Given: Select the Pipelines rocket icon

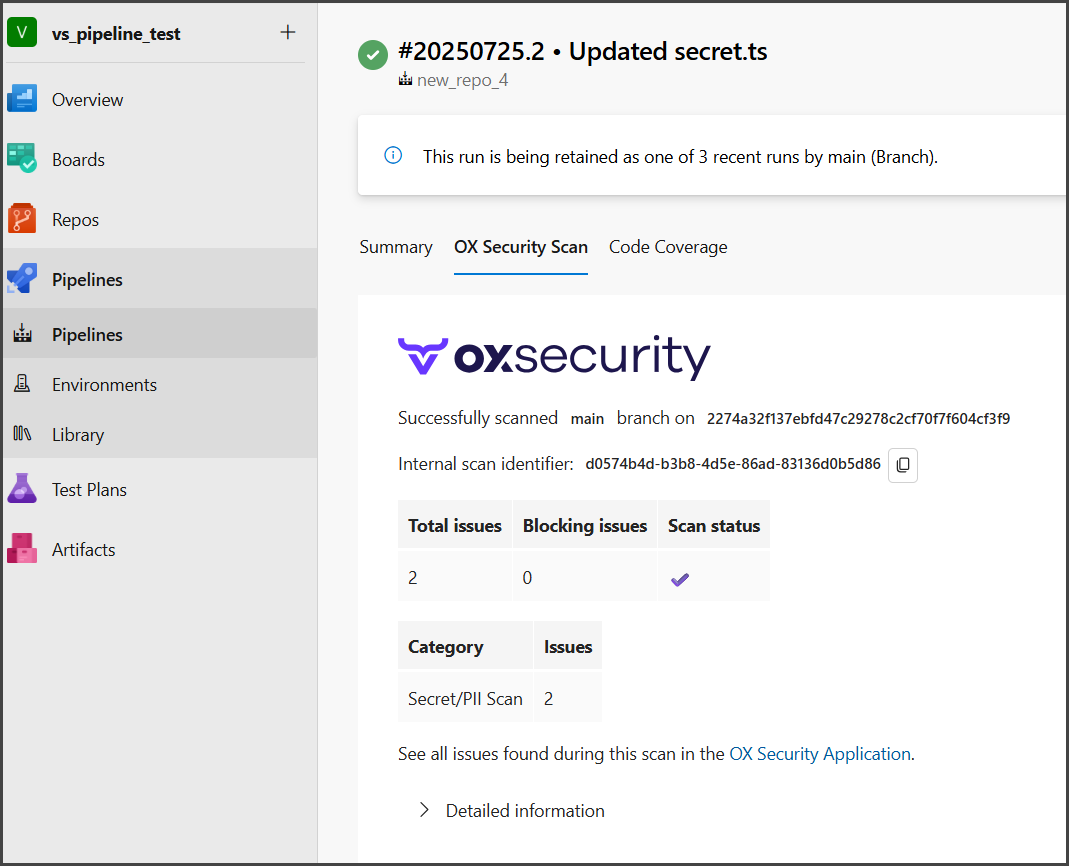Looking at the screenshot, I should pos(22,279).
